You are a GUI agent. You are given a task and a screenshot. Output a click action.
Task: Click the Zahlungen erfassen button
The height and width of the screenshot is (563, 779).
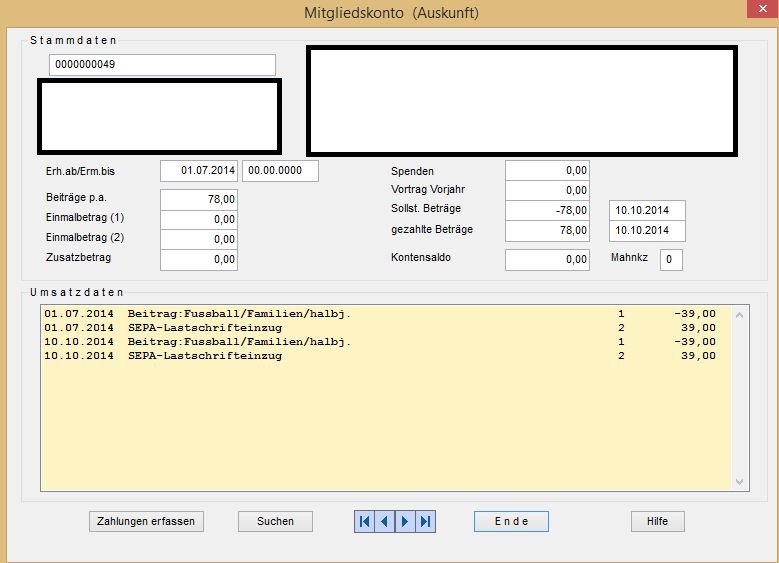(x=146, y=521)
